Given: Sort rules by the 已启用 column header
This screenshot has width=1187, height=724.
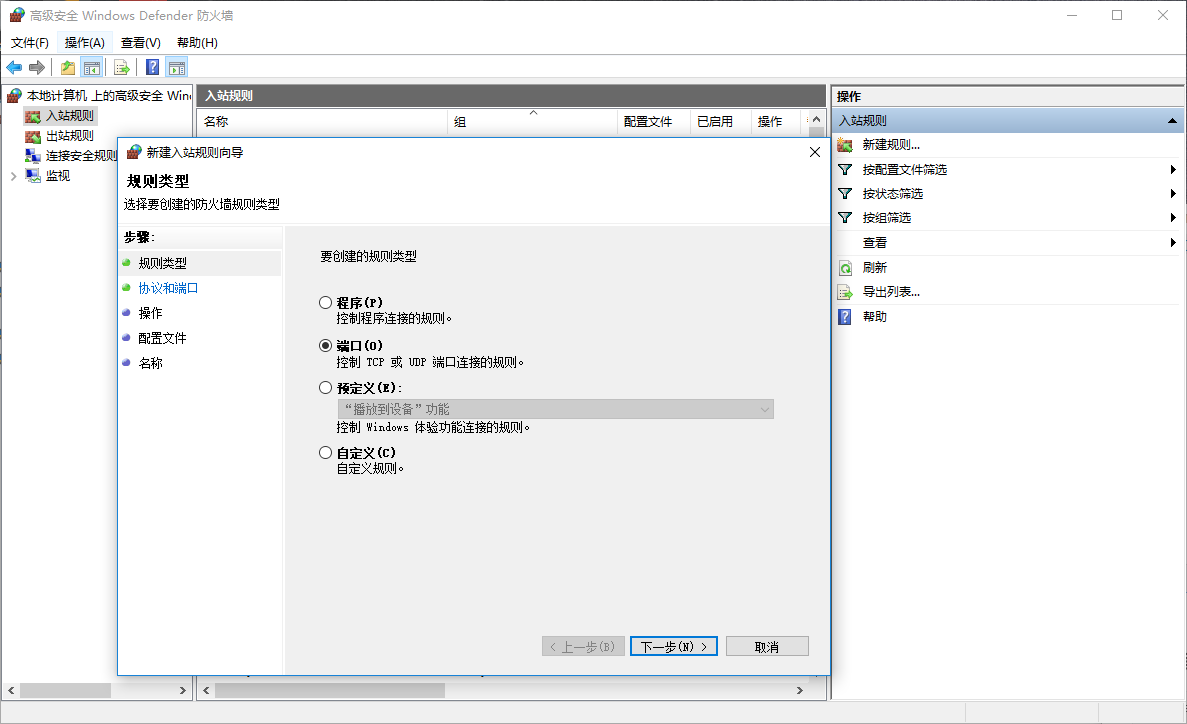Looking at the screenshot, I should (x=721, y=122).
